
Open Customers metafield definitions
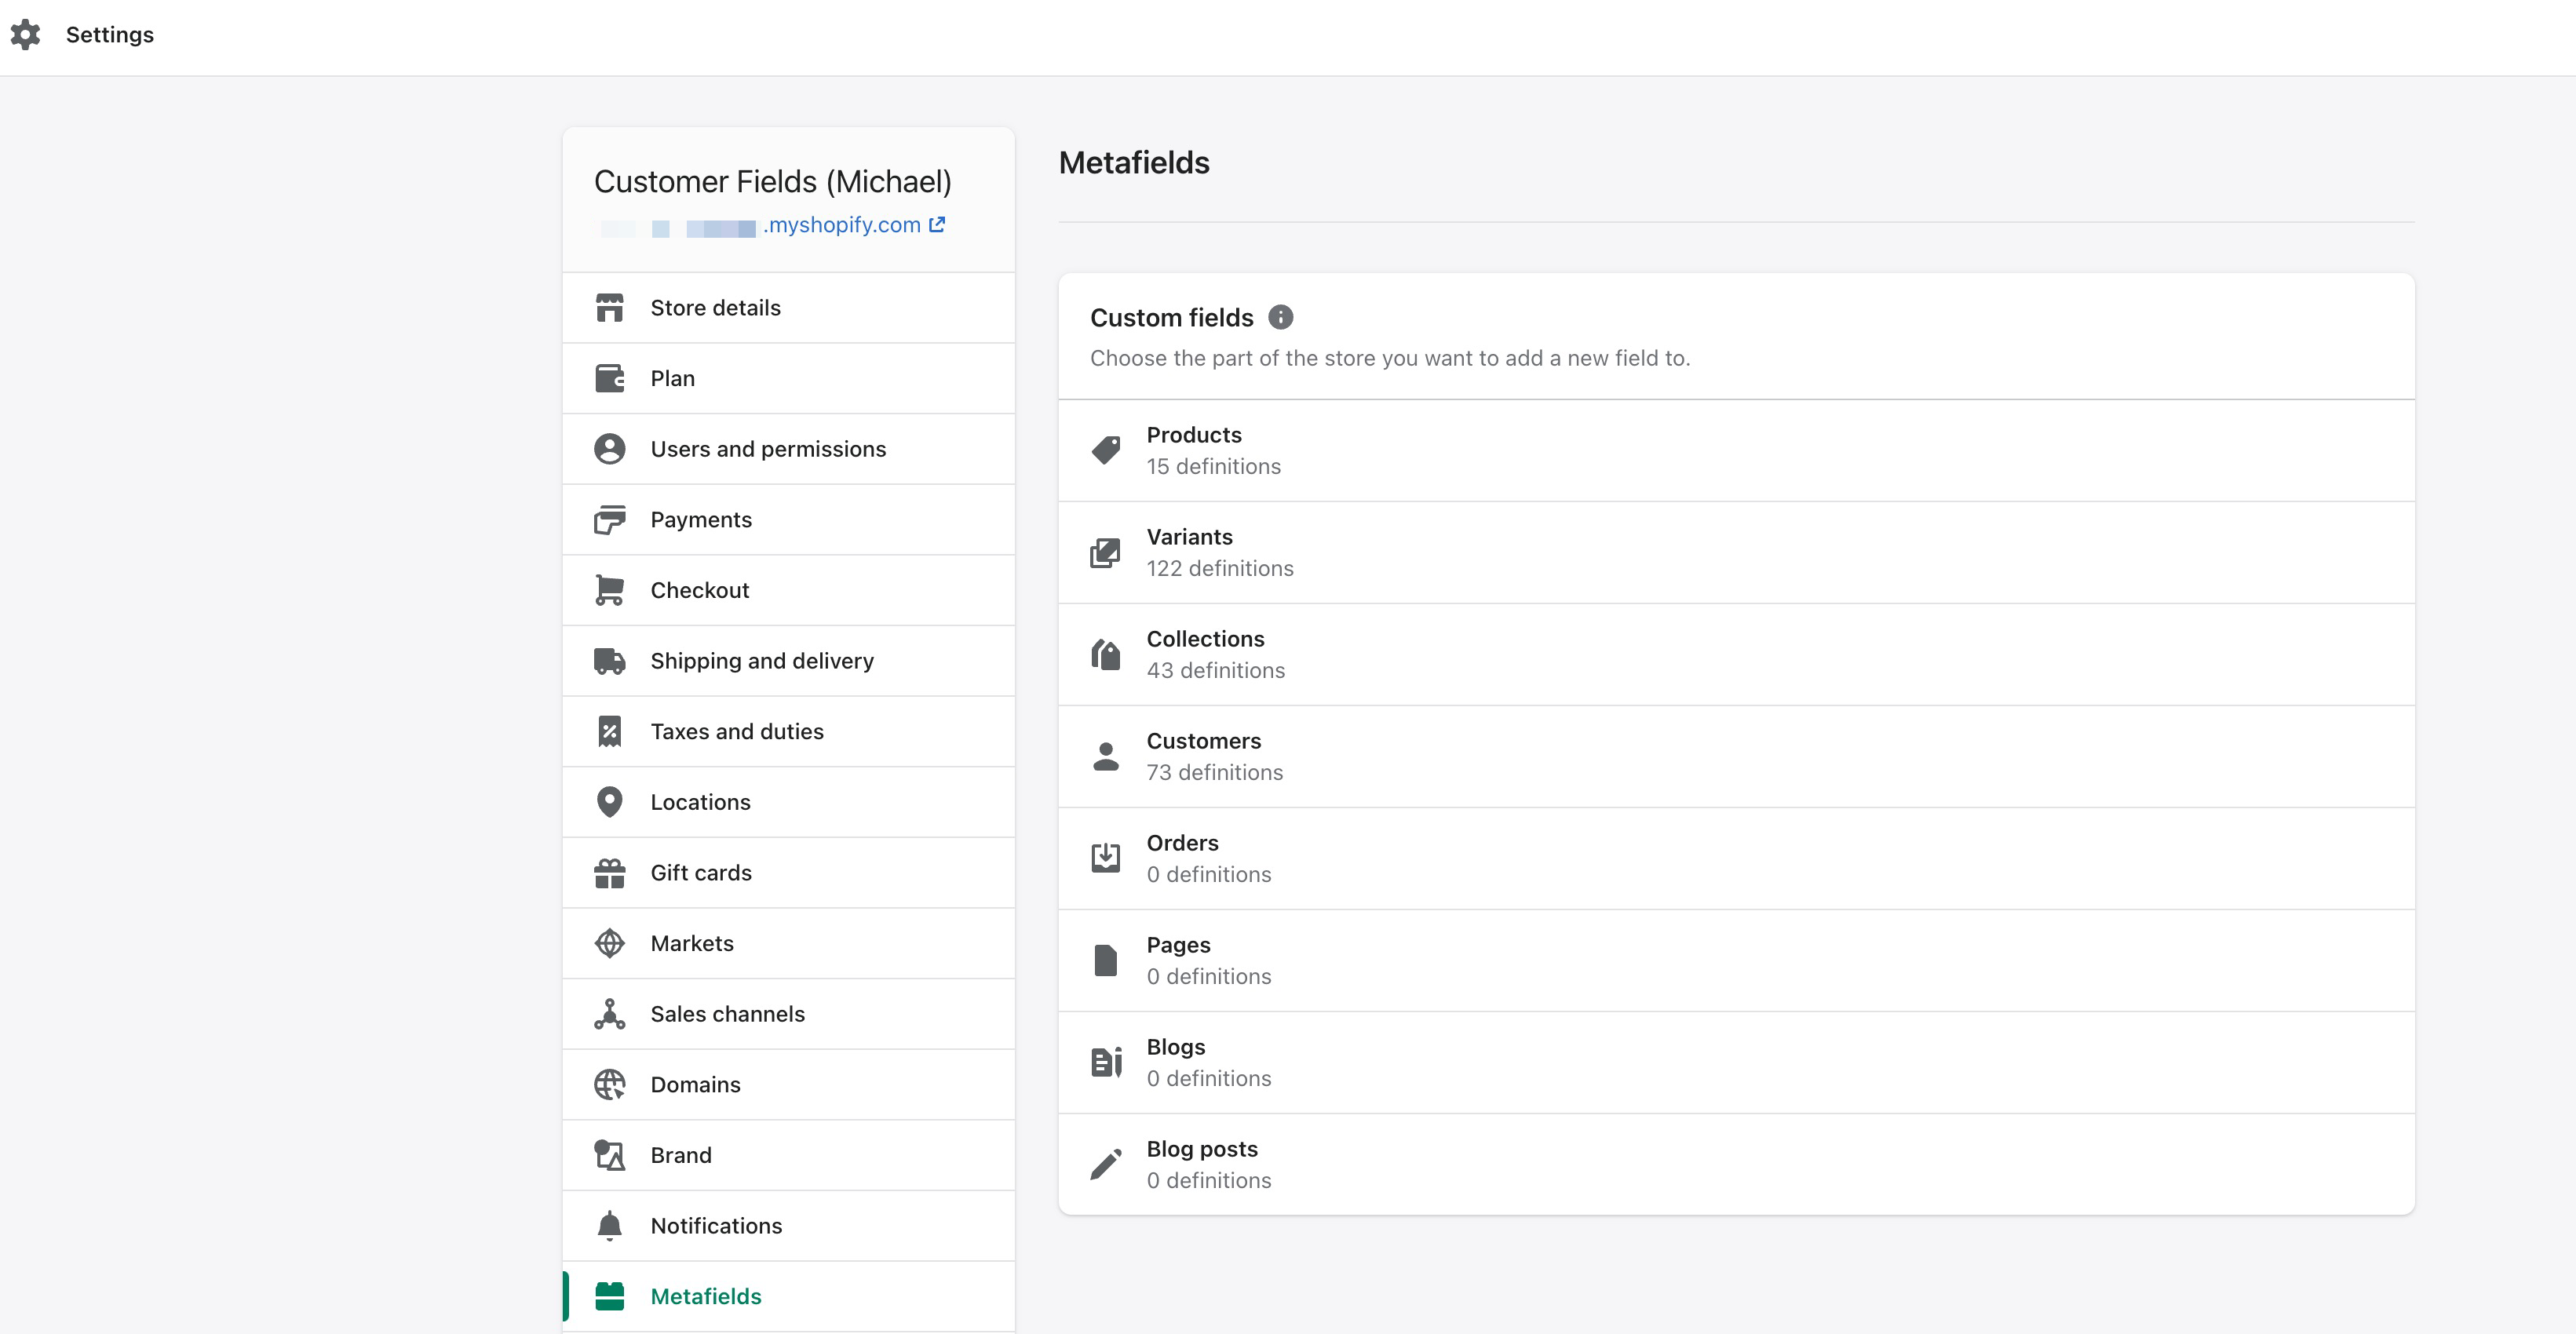pyautogui.click(x=1736, y=756)
